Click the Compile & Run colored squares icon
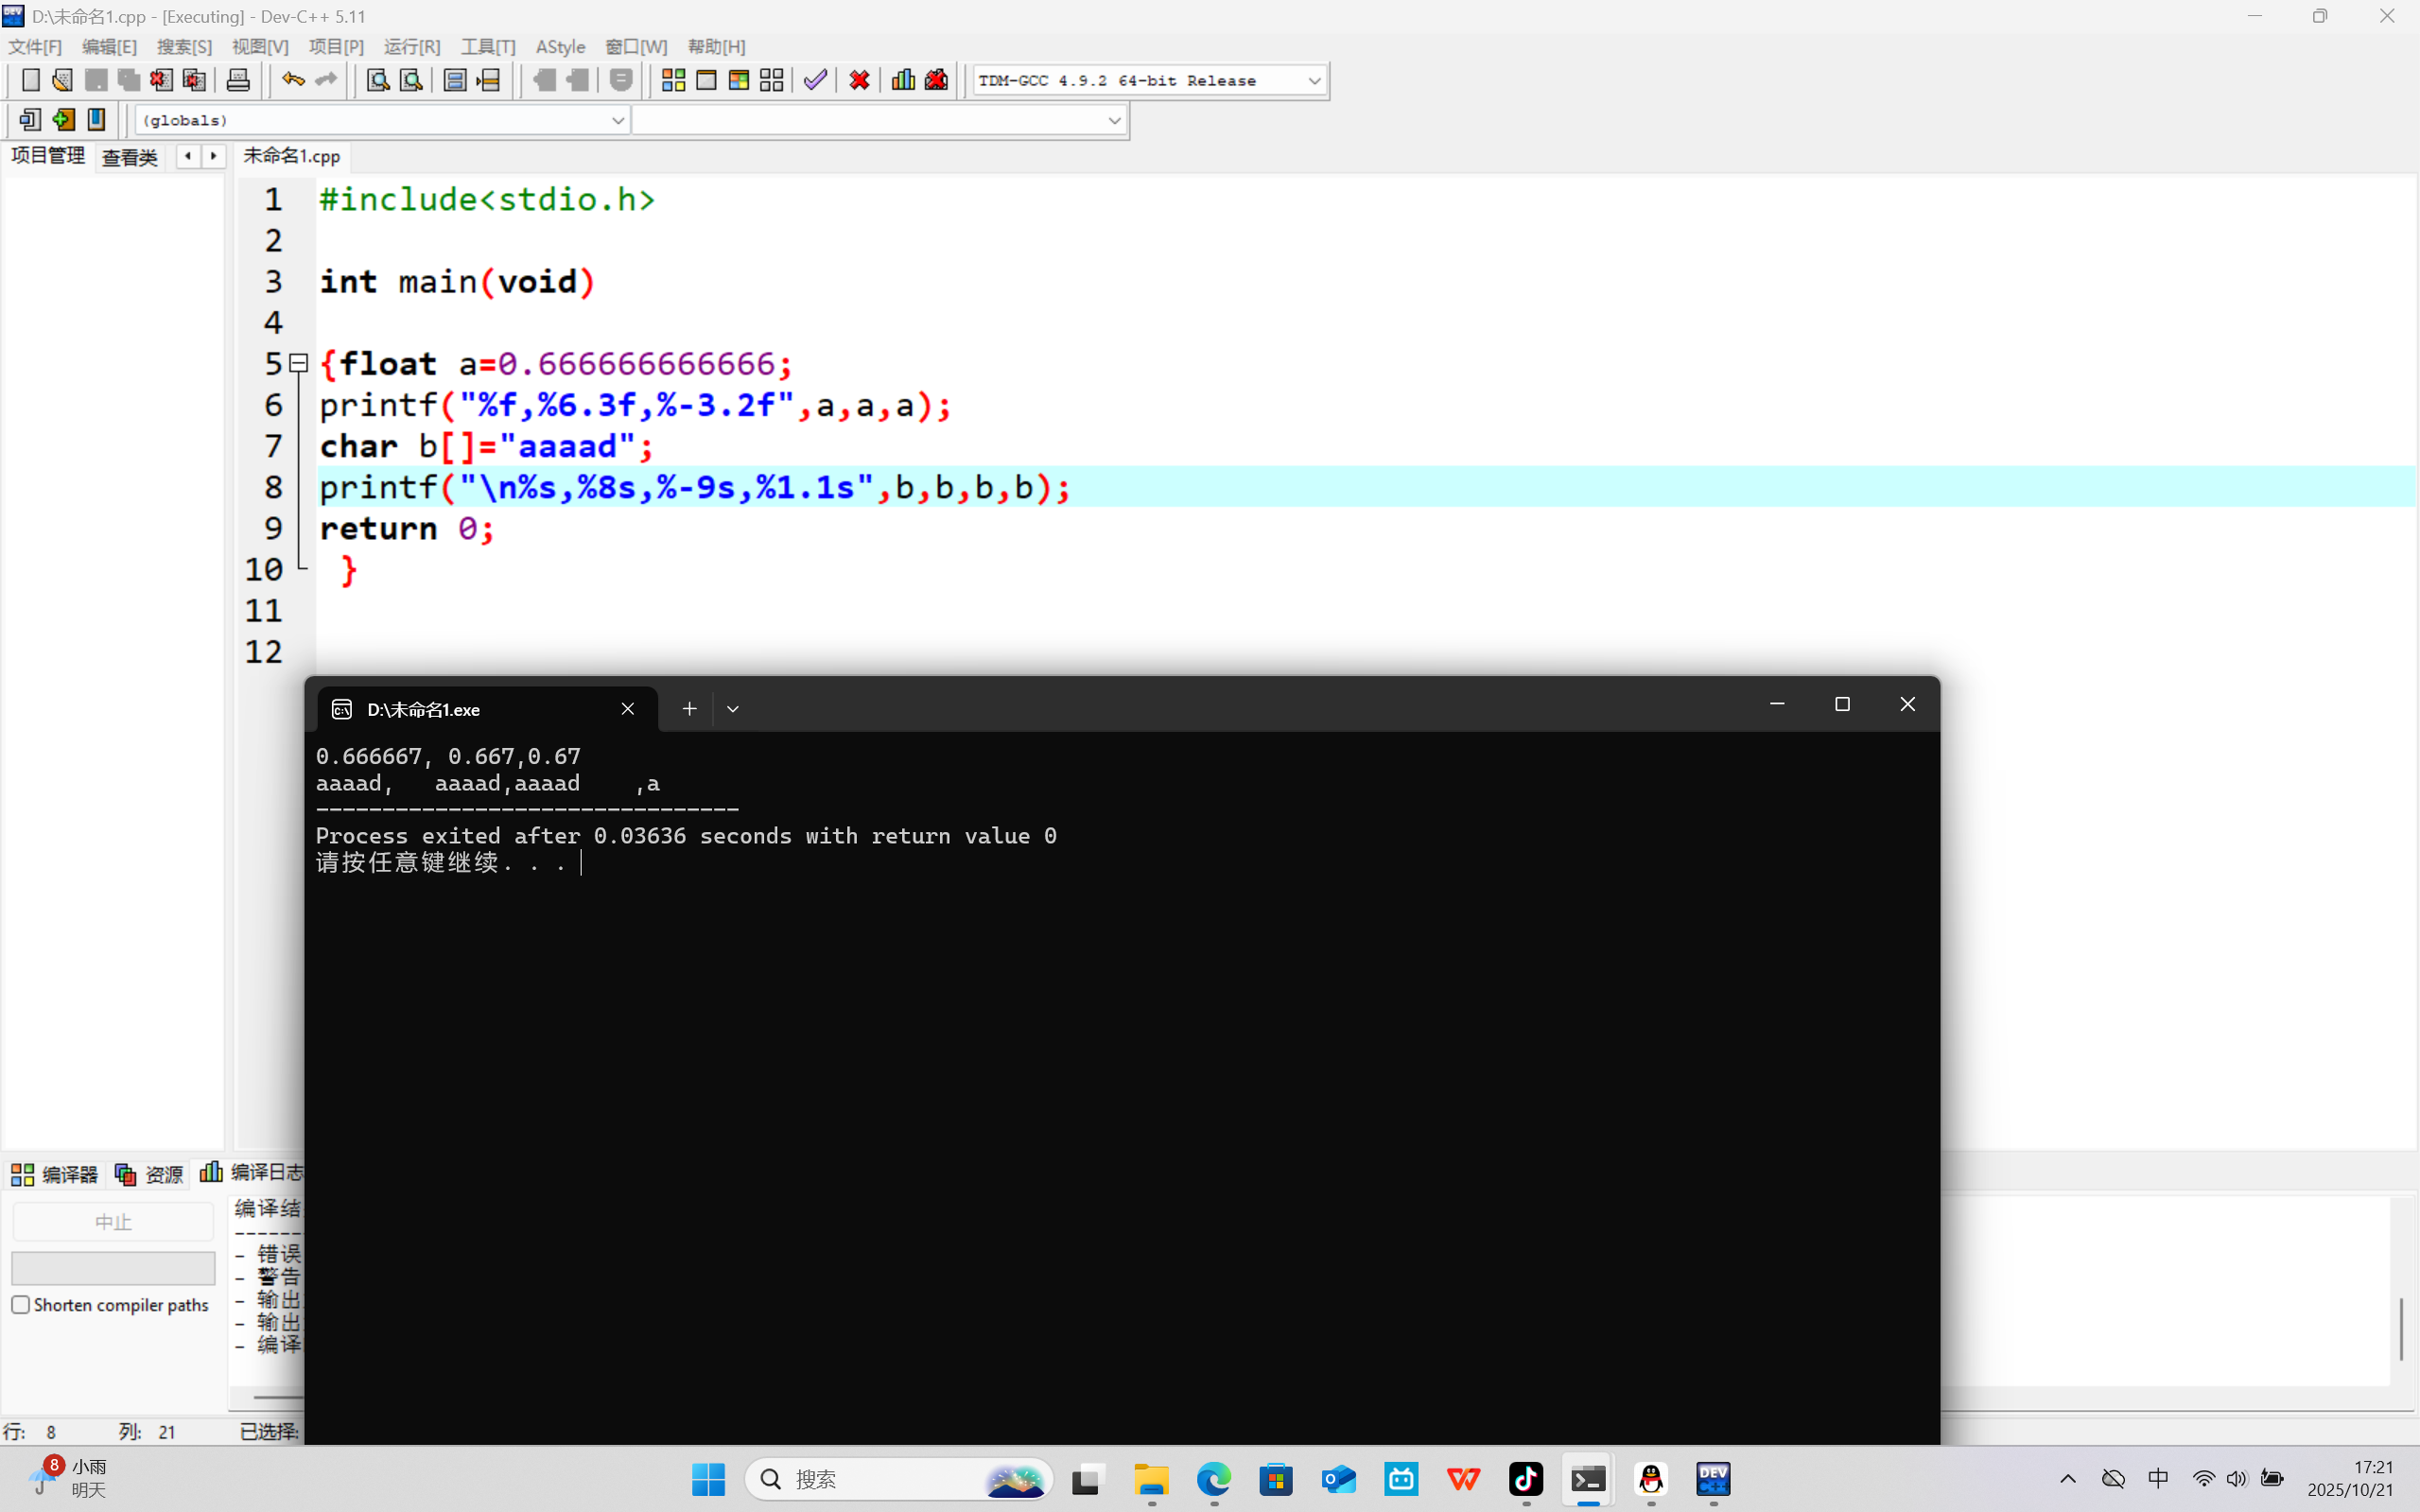The image size is (2420, 1512). (739, 80)
